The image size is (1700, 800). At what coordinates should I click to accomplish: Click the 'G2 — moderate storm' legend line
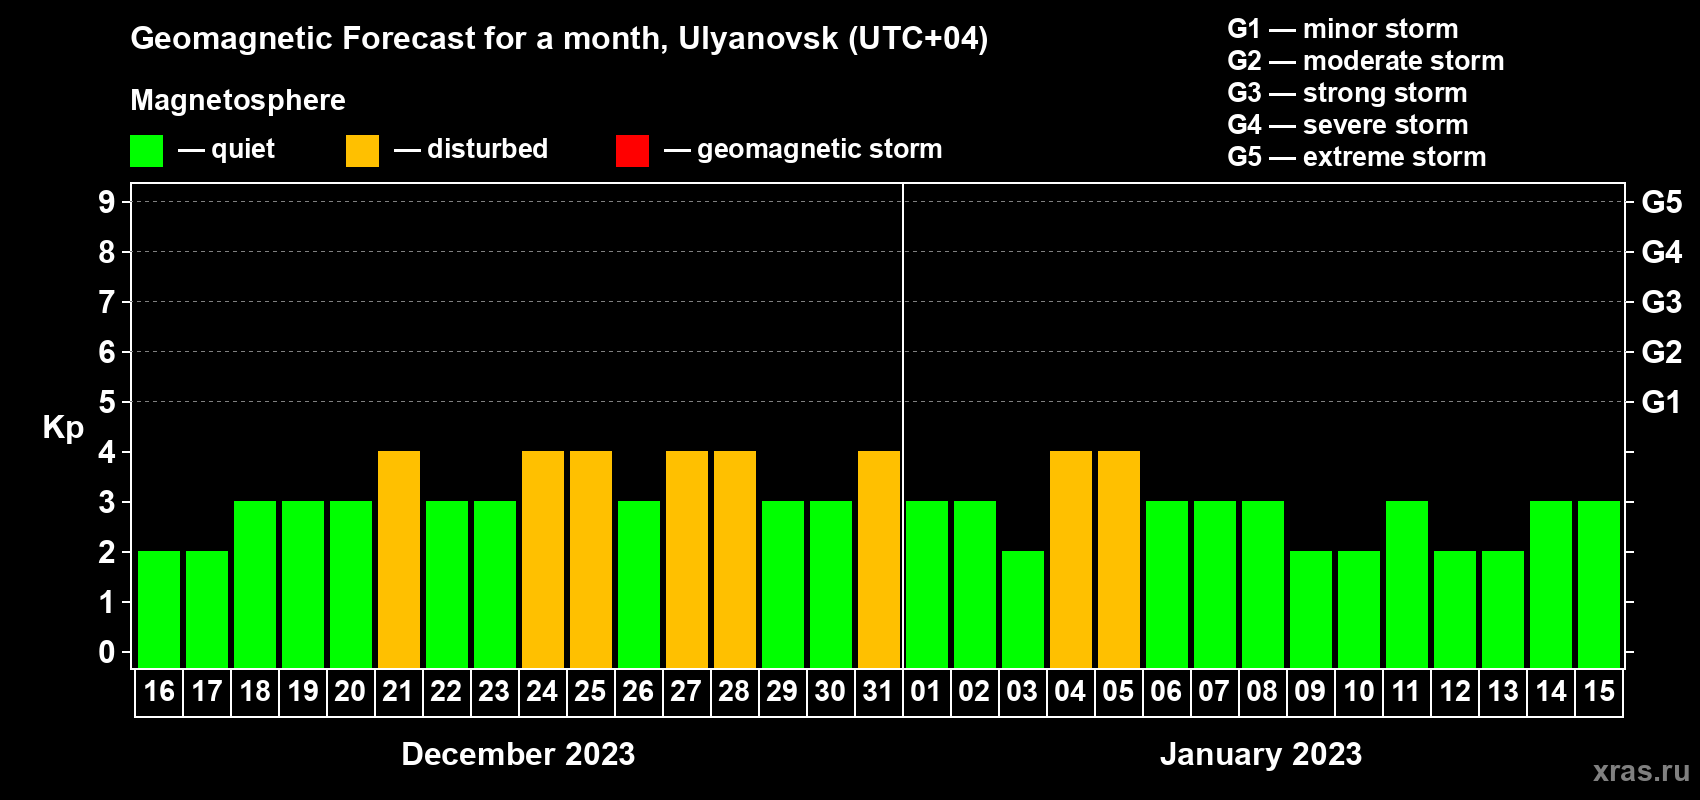(1366, 61)
